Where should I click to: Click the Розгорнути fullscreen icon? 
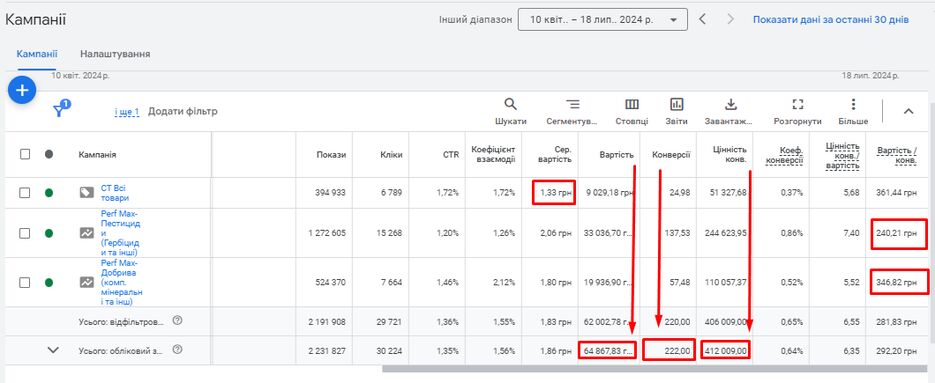(x=797, y=105)
